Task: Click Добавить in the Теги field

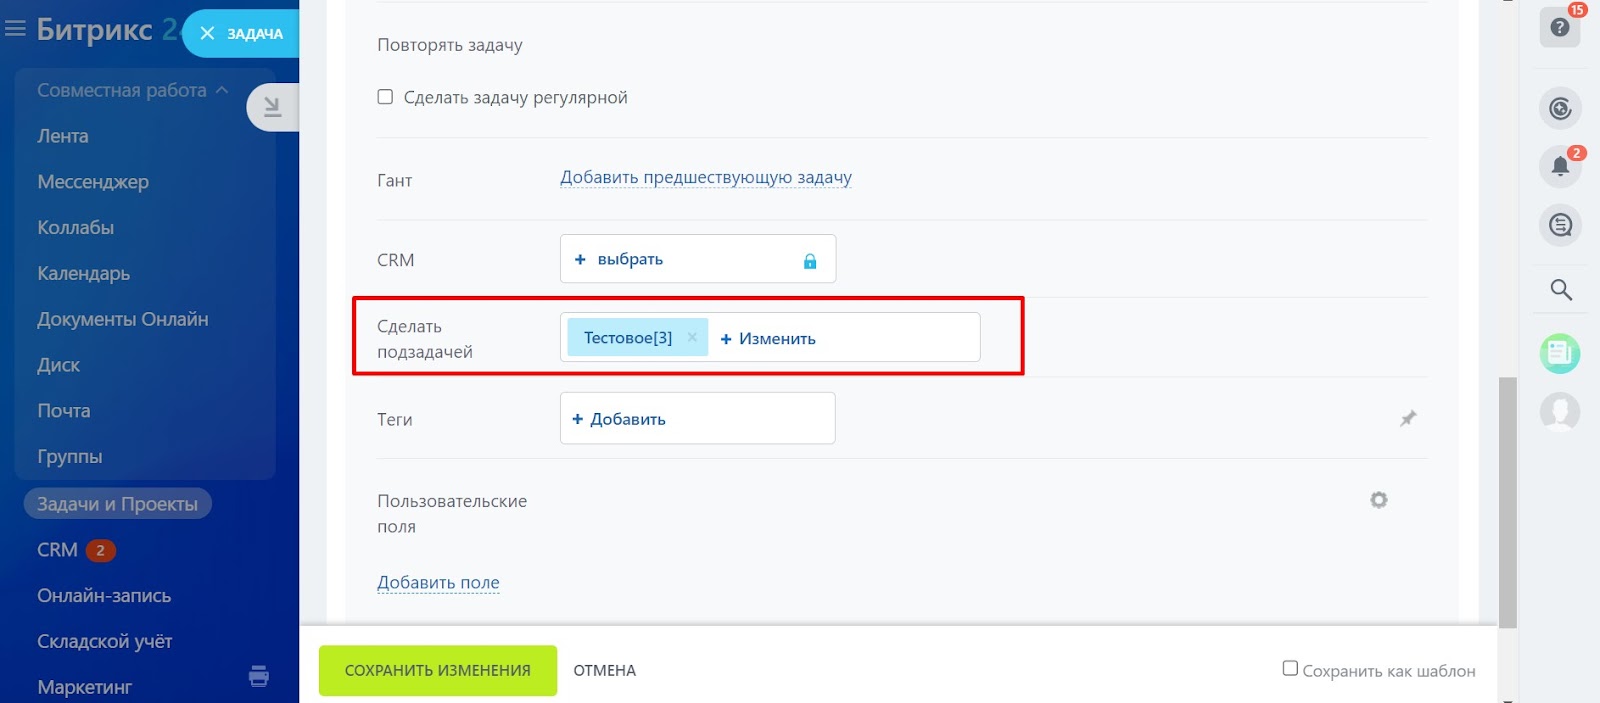Action: 619,419
